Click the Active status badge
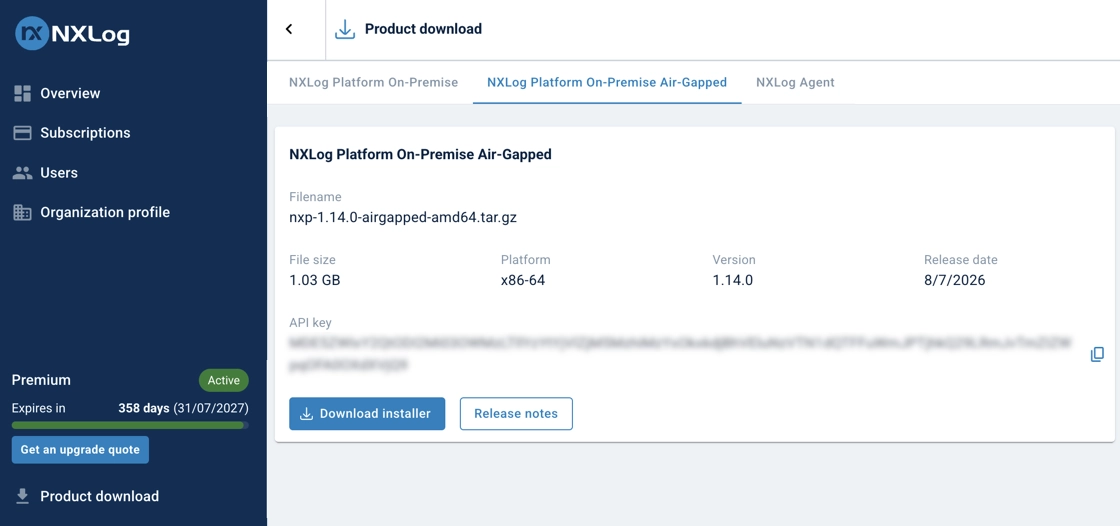The height and width of the screenshot is (526, 1120). click(x=224, y=380)
